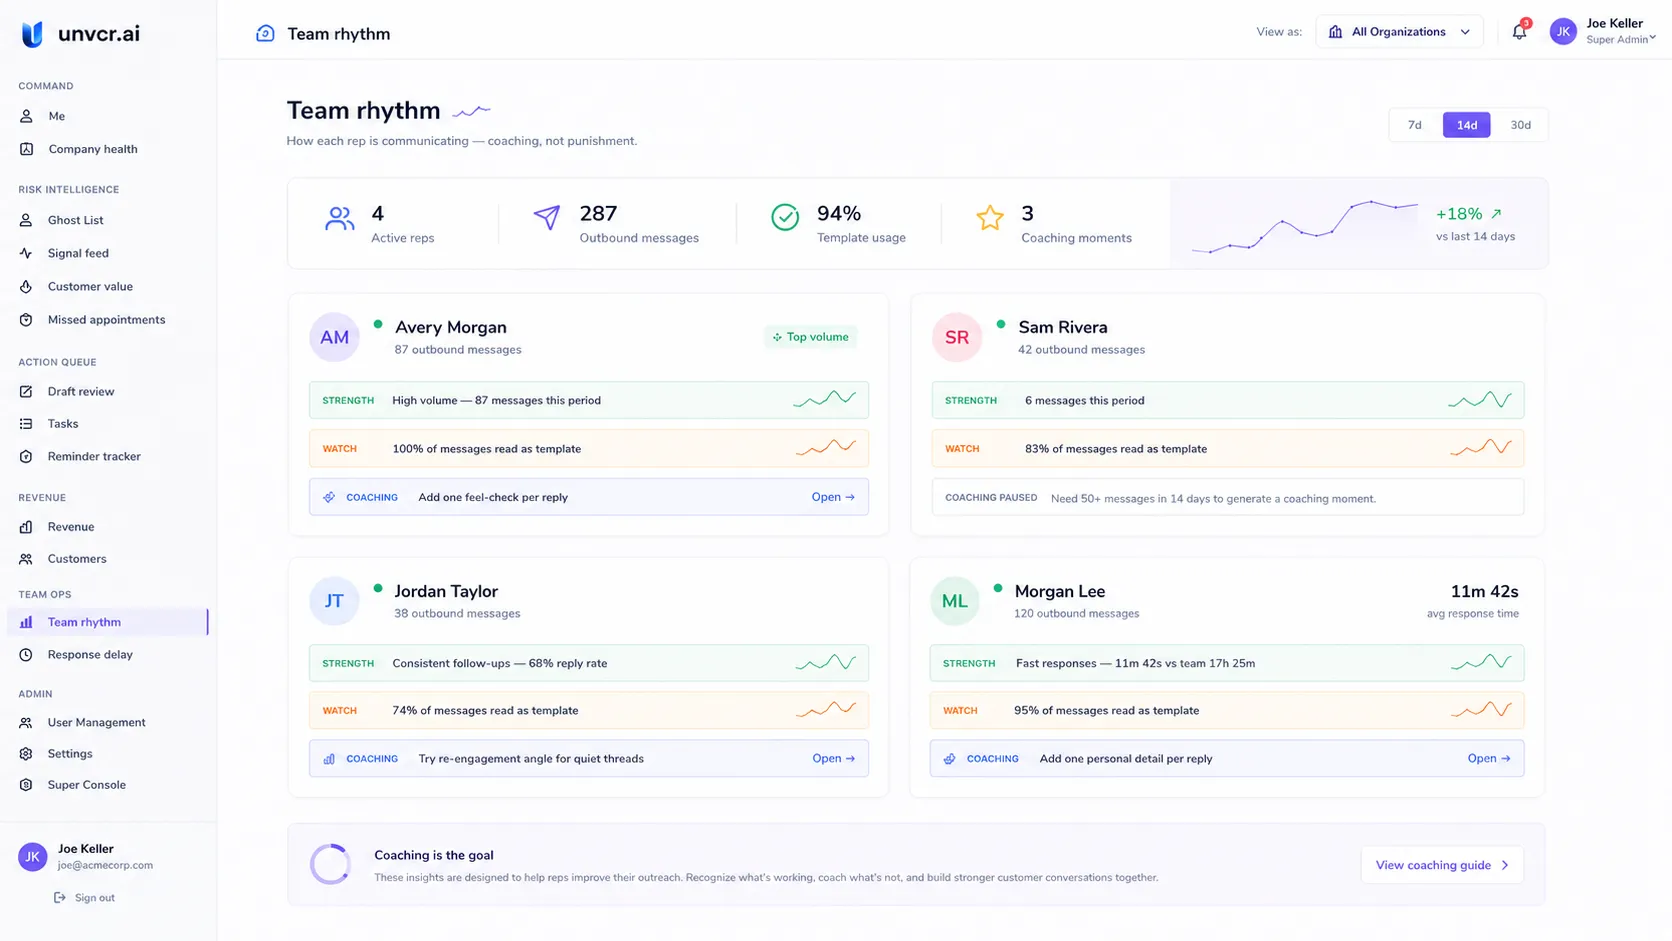The width and height of the screenshot is (1672, 941).
Task: Click Sam Rivera's SR avatar
Action: (x=957, y=337)
